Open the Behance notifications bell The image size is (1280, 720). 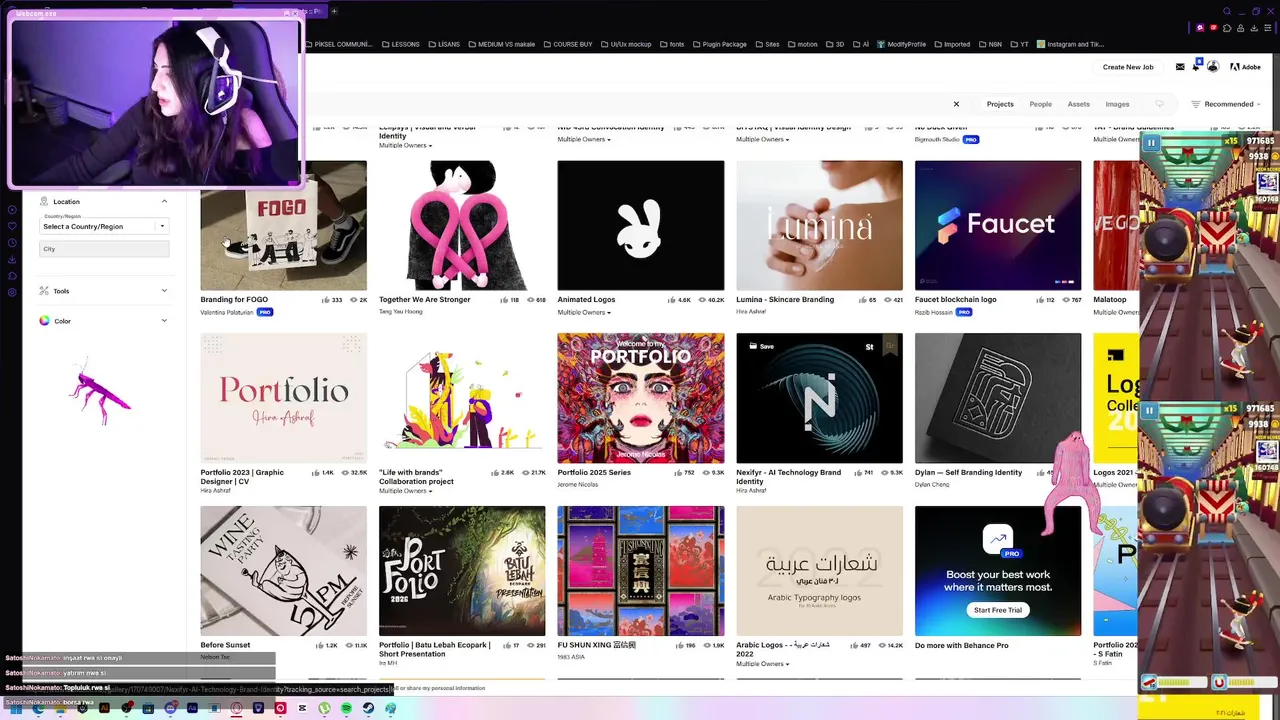1196,67
